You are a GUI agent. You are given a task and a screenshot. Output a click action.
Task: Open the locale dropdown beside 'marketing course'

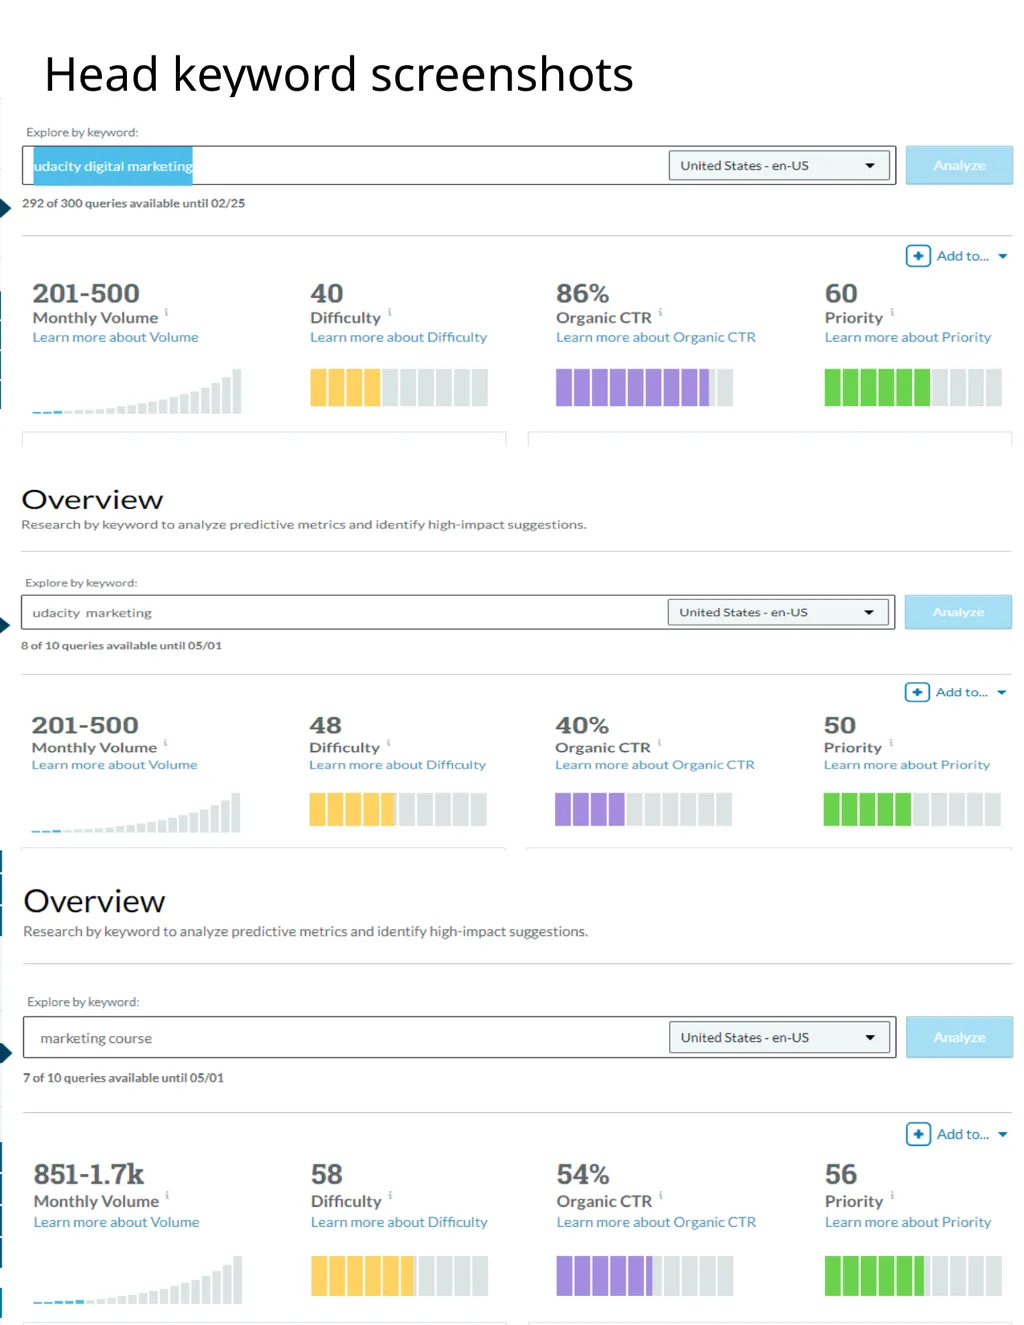pos(779,1038)
